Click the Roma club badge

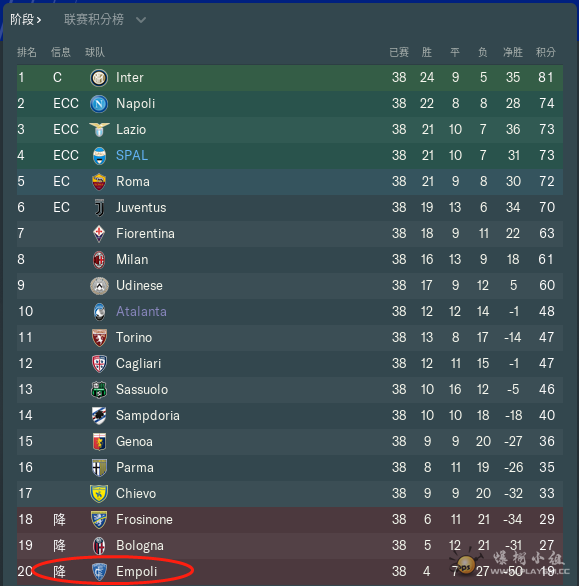pos(99,182)
